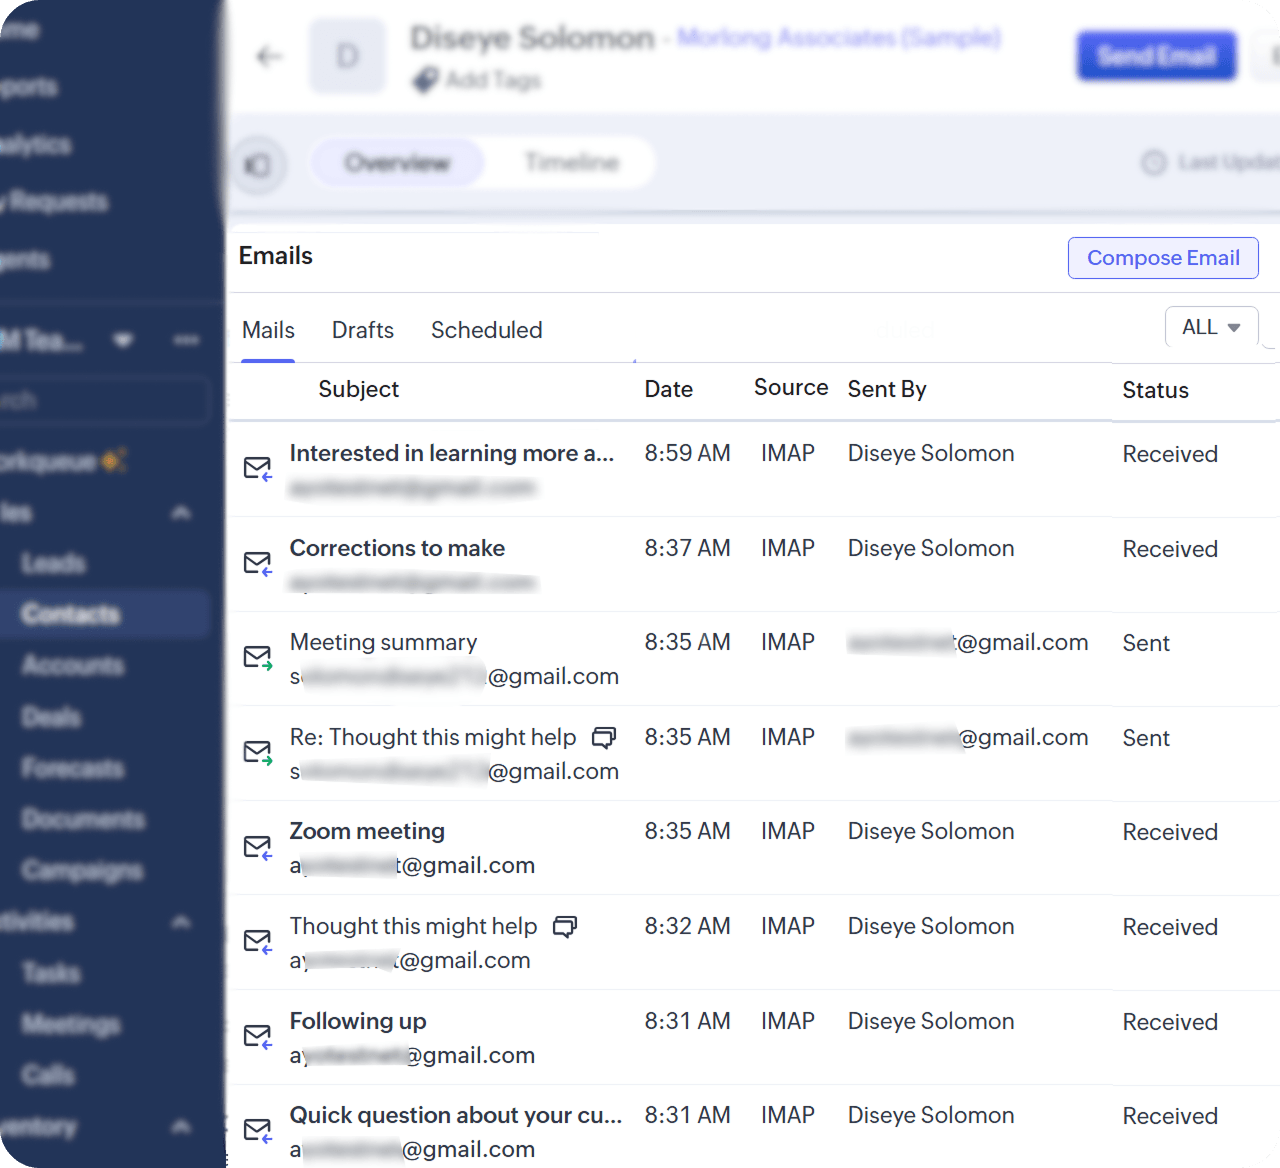Click the three-dots menu next to the team name

tap(186, 340)
